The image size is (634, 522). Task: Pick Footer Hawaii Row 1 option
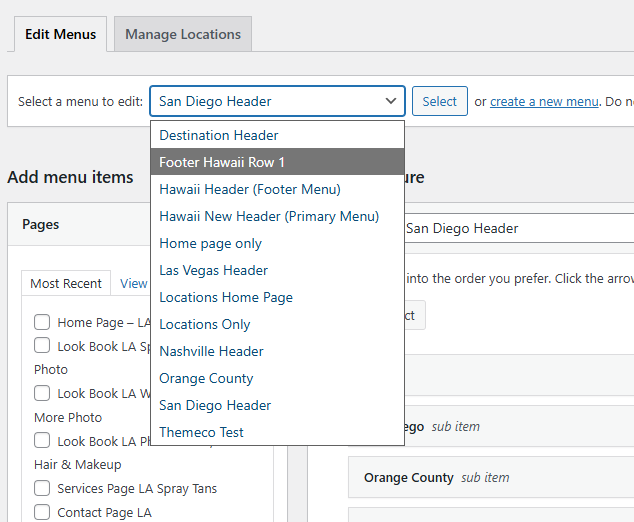pos(222,162)
